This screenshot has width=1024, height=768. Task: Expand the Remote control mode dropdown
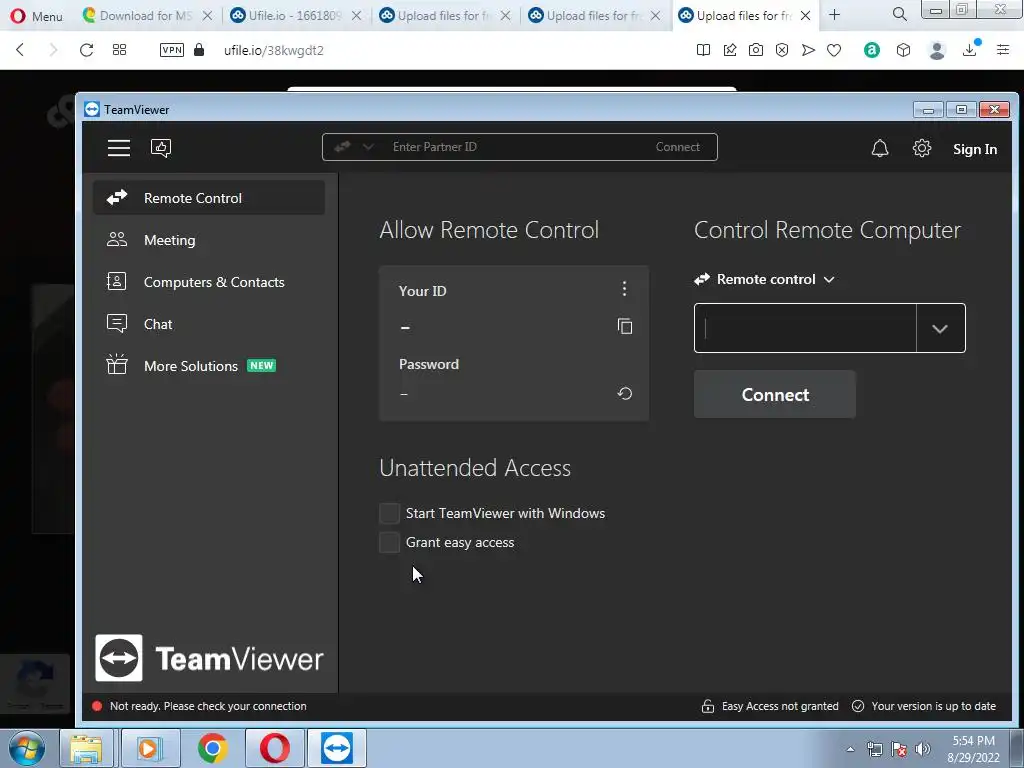765,280
